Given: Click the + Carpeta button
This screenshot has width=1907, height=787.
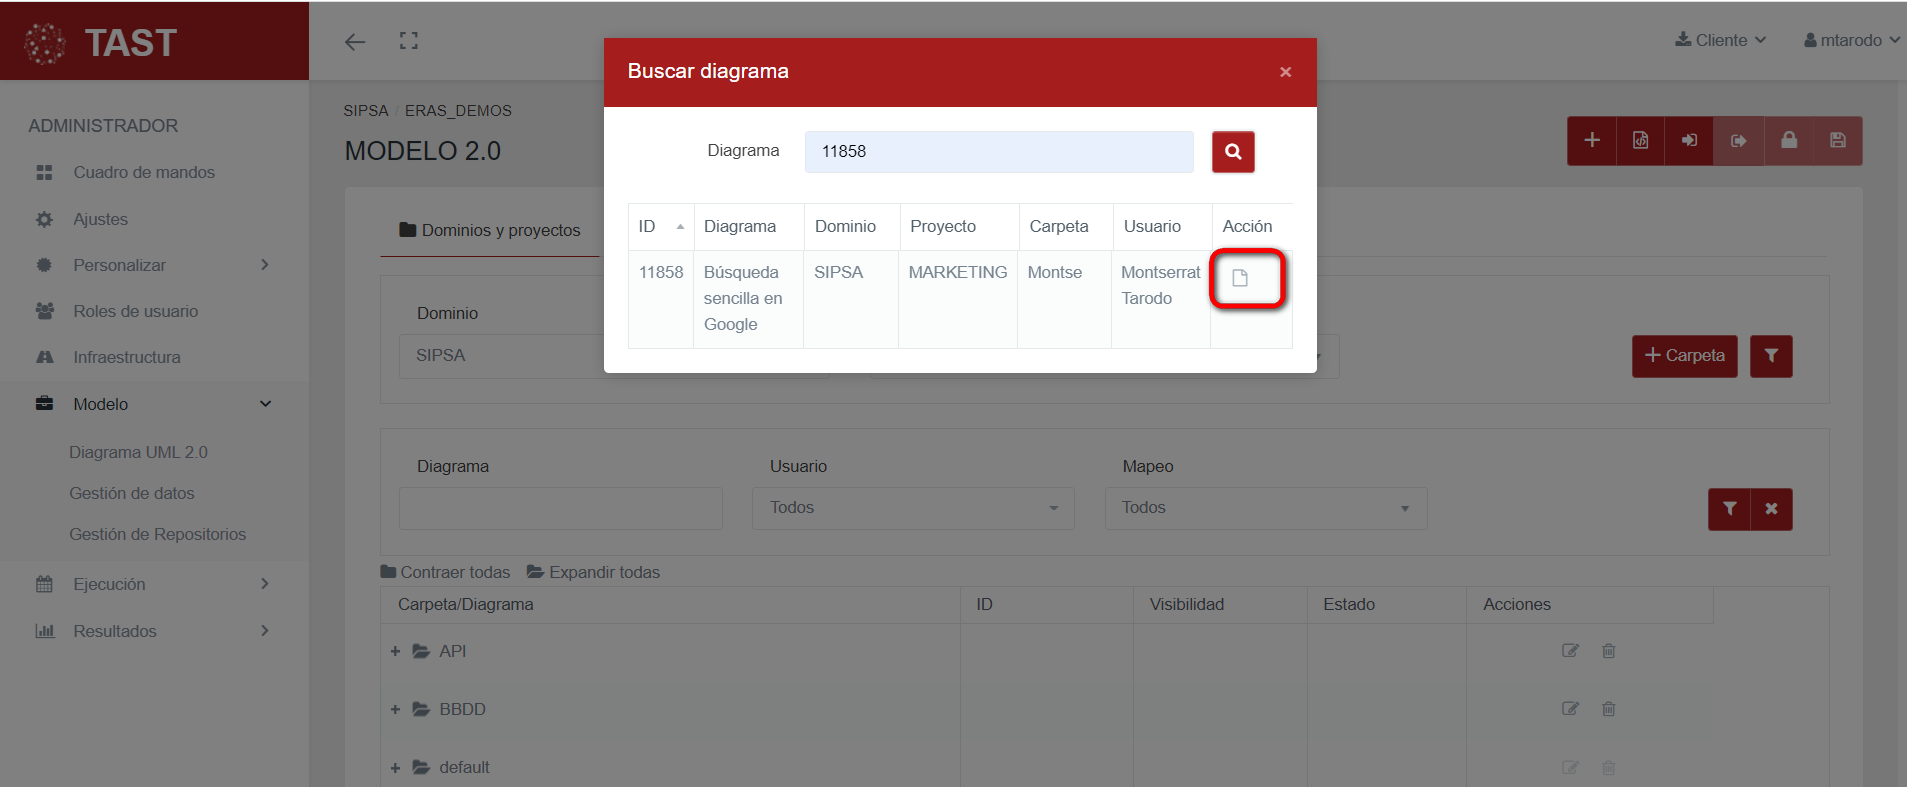Looking at the screenshot, I should click(1684, 356).
